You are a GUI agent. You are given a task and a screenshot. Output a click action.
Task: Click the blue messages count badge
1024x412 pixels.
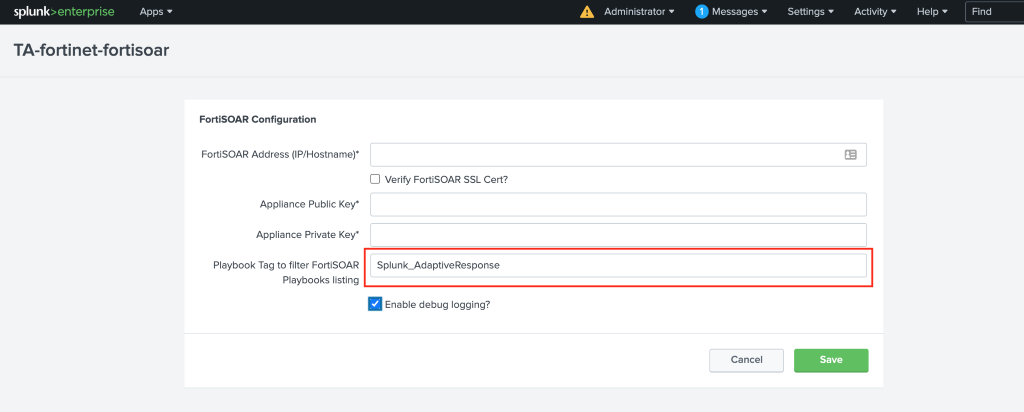(x=701, y=12)
